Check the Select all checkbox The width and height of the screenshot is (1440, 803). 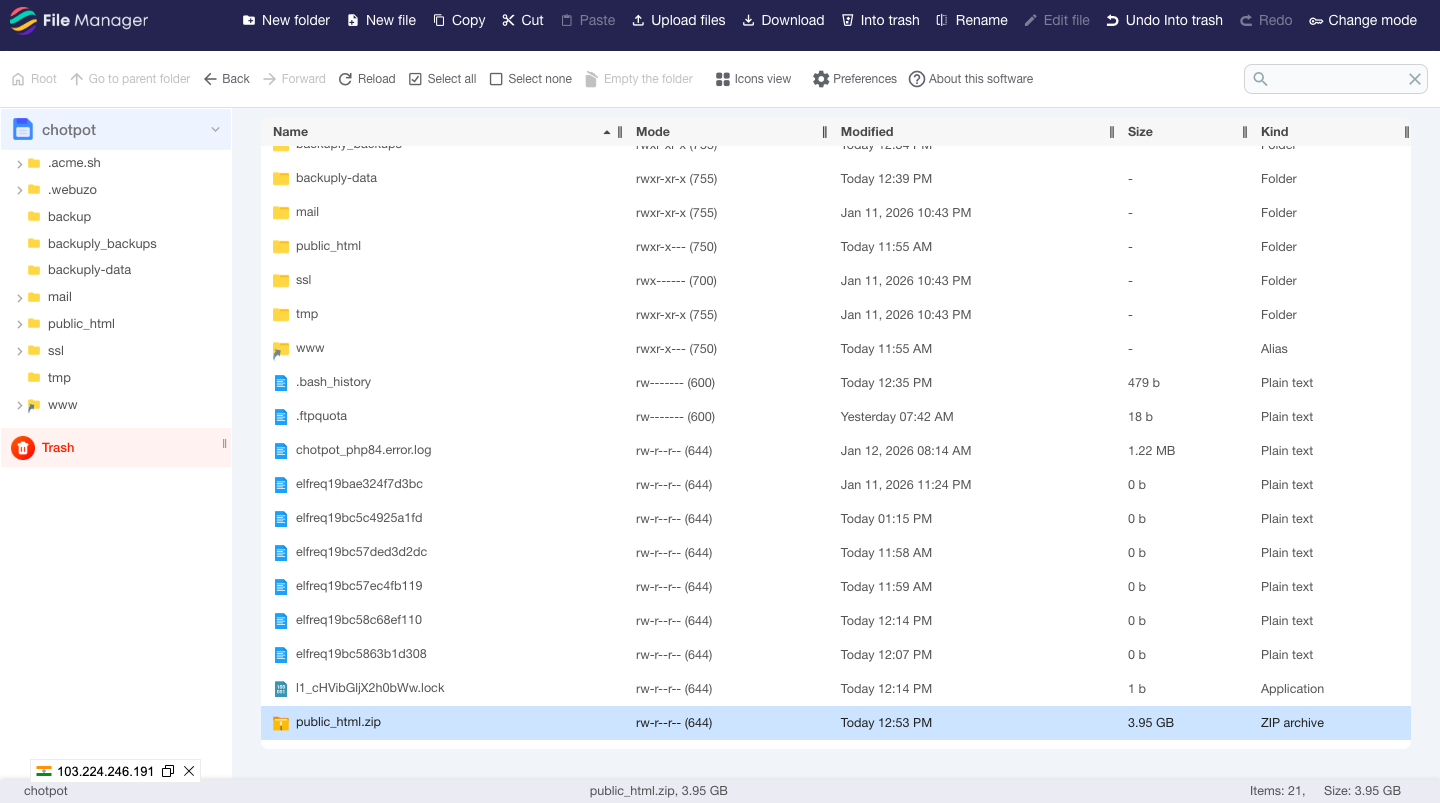click(x=416, y=79)
